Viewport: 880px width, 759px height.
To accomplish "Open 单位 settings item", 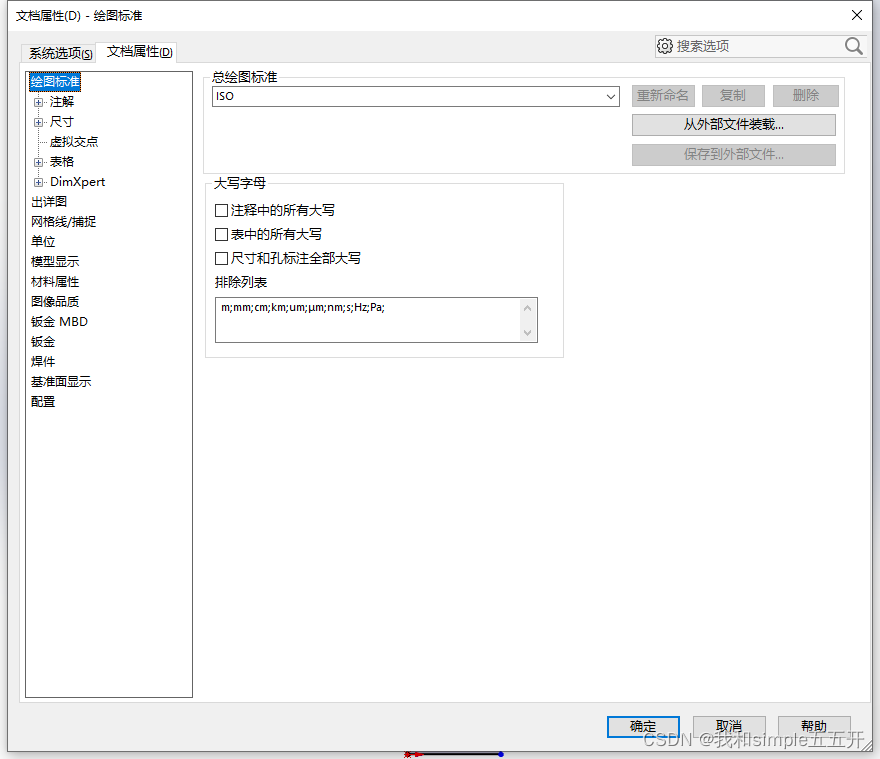I will click(x=43, y=242).
